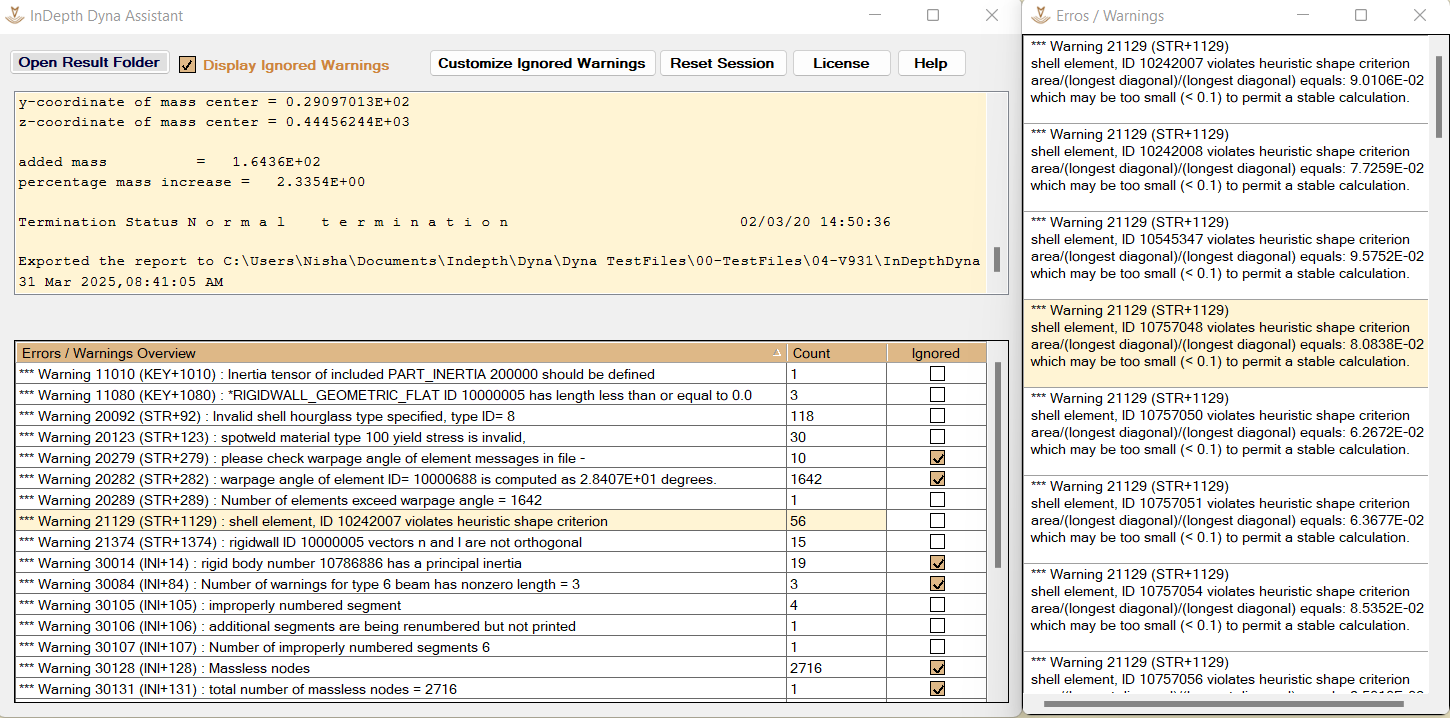Click count cell 1642 for Warning 20282
1450x718 pixels.
837,479
